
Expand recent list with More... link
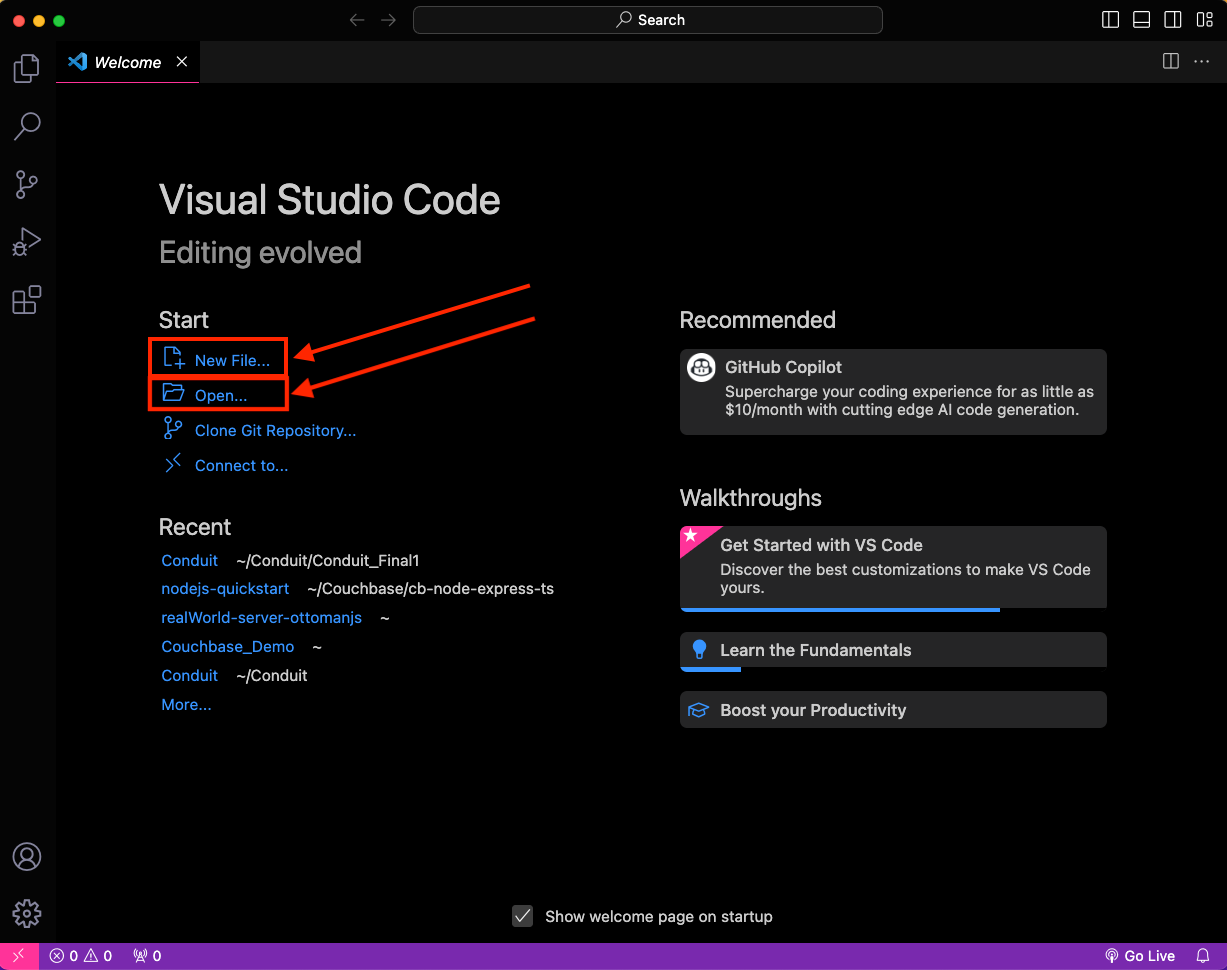186,705
